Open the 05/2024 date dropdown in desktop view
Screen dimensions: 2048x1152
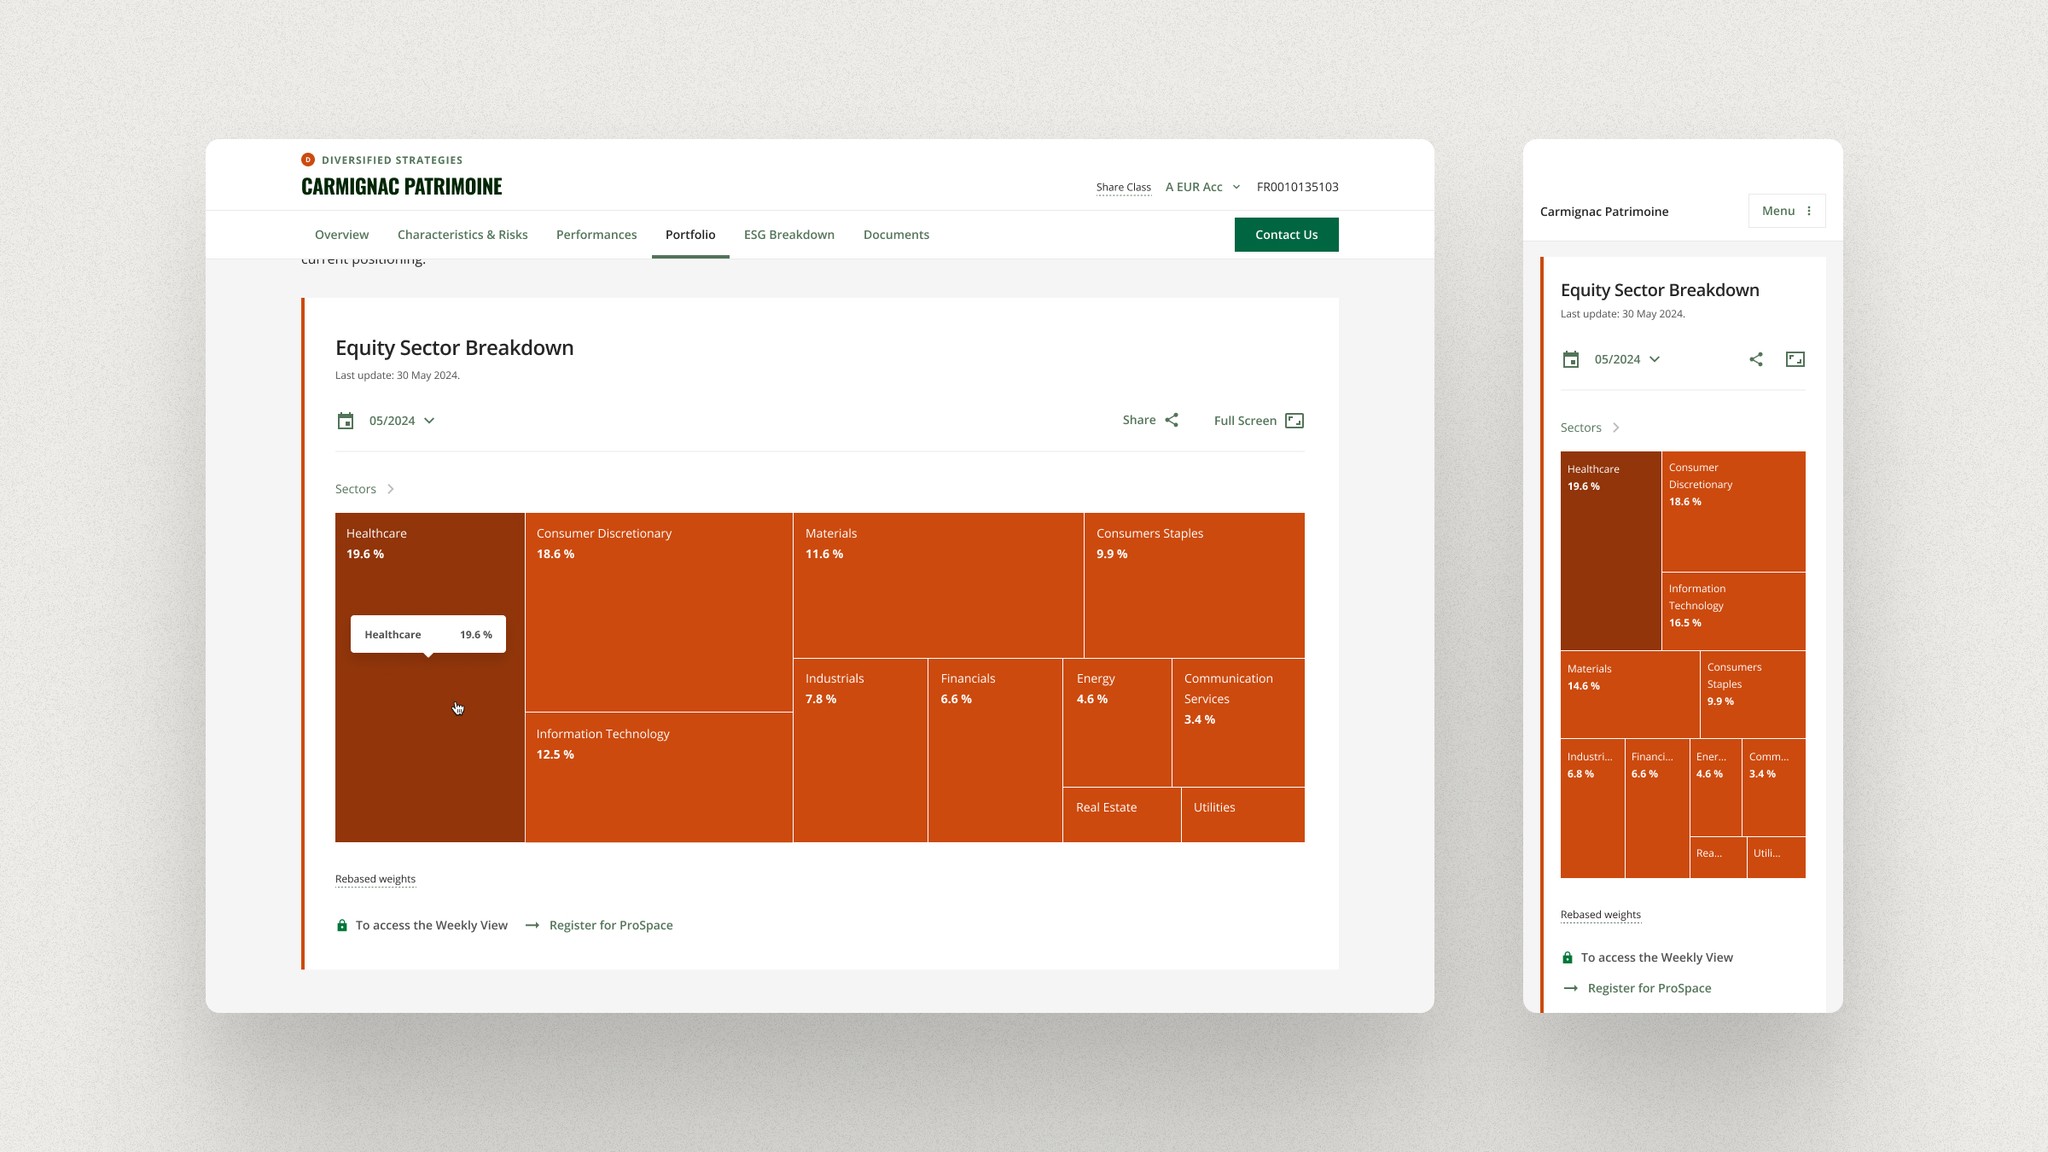[401, 421]
